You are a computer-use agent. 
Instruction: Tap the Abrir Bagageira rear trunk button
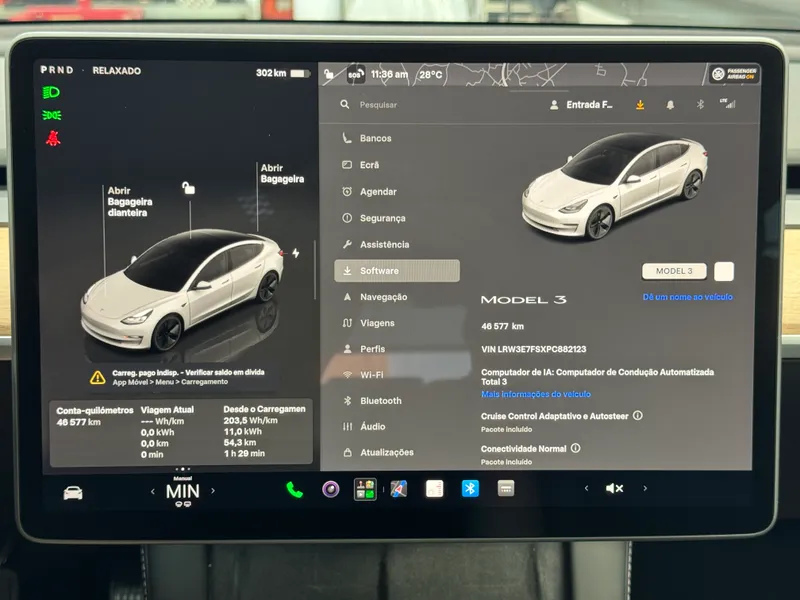pyautogui.click(x=282, y=173)
